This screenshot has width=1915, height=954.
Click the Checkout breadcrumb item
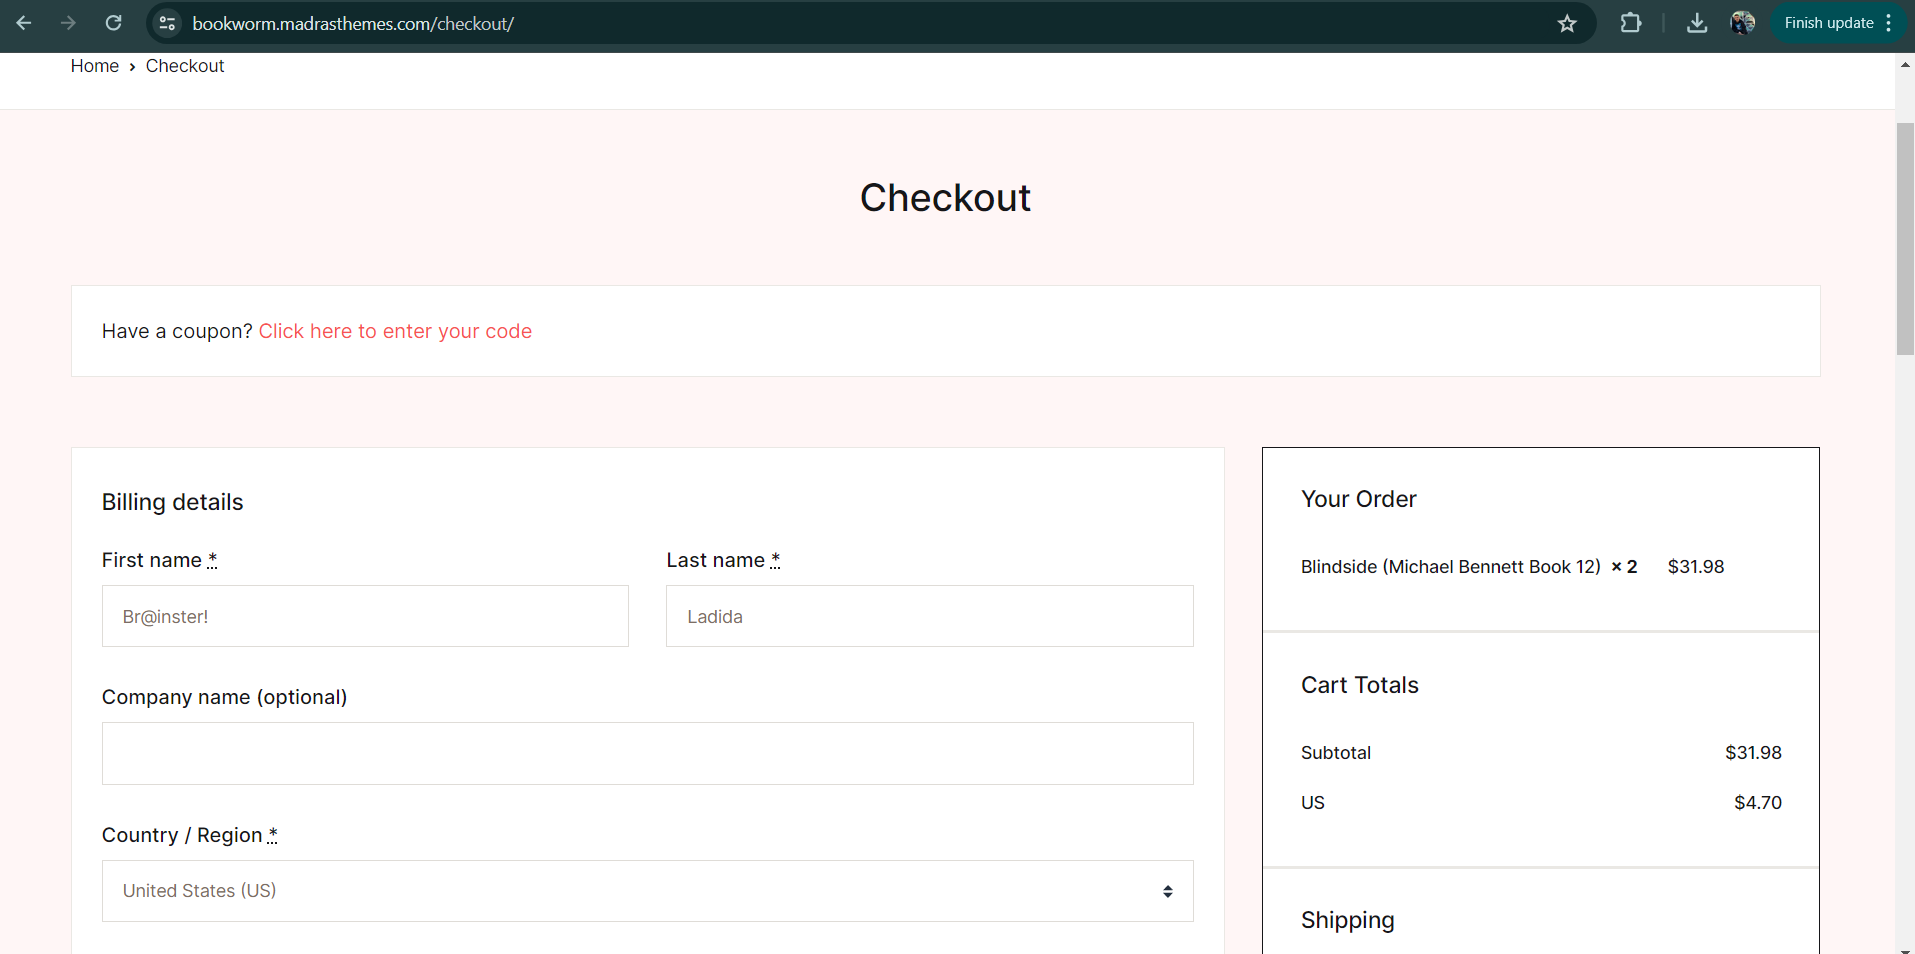point(185,66)
